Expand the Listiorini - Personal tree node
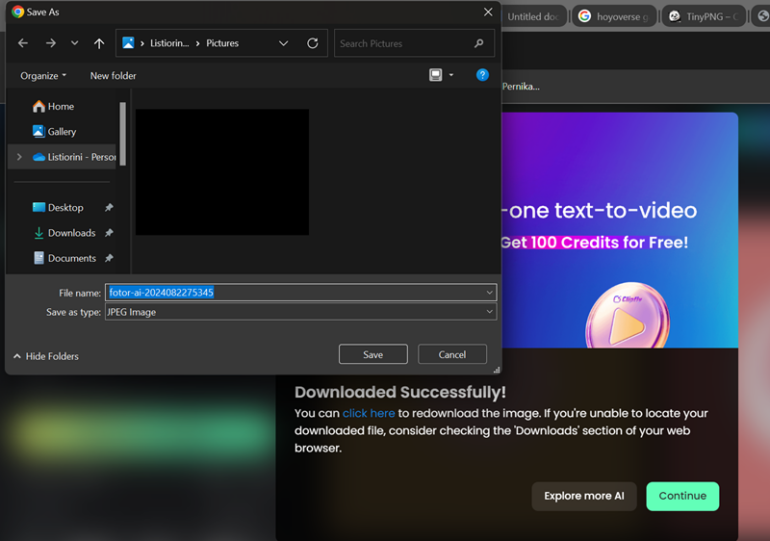 [19, 157]
